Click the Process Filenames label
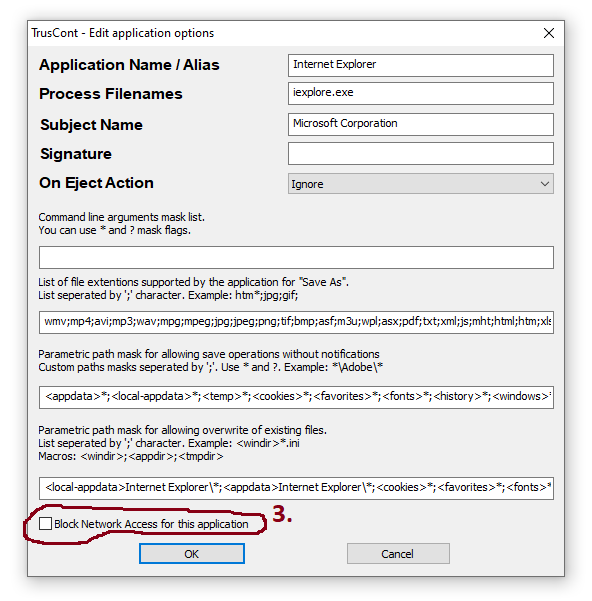The width and height of the screenshot is (592, 601). (x=111, y=94)
